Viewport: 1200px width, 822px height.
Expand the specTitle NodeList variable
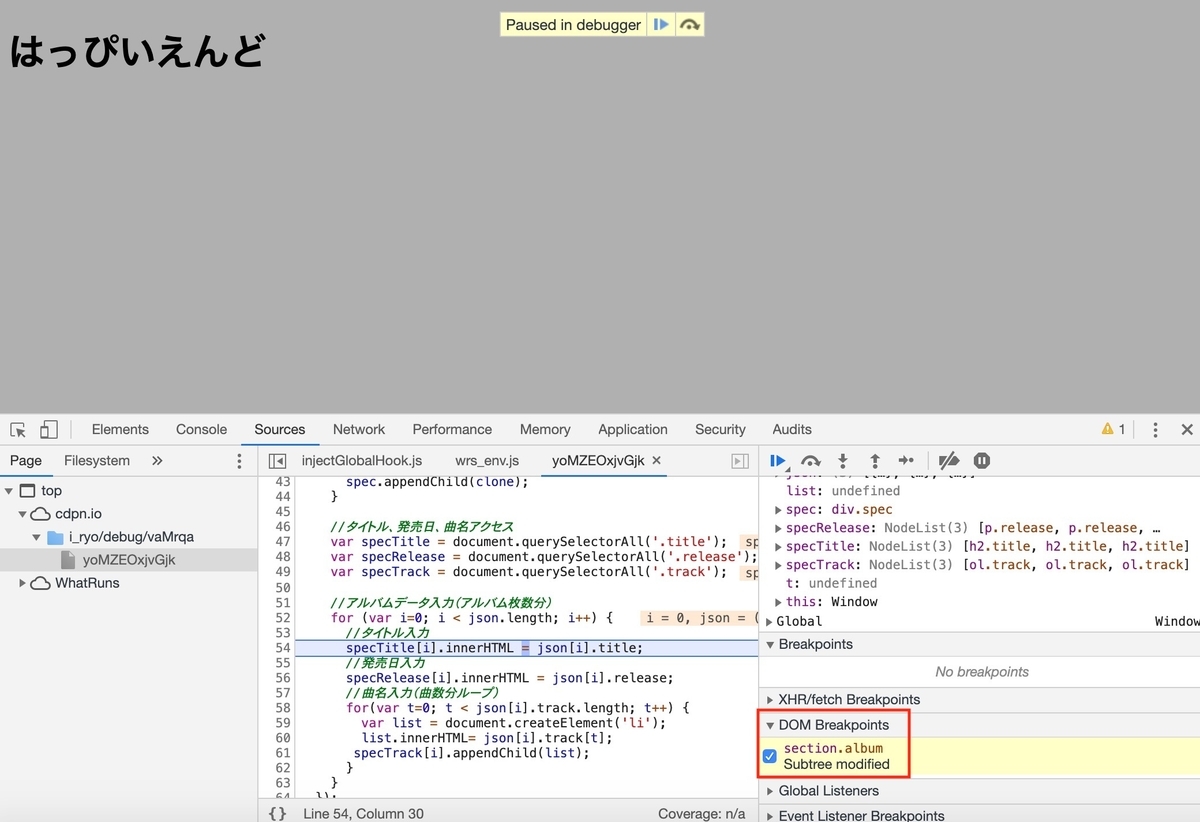pyautogui.click(x=779, y=546)
